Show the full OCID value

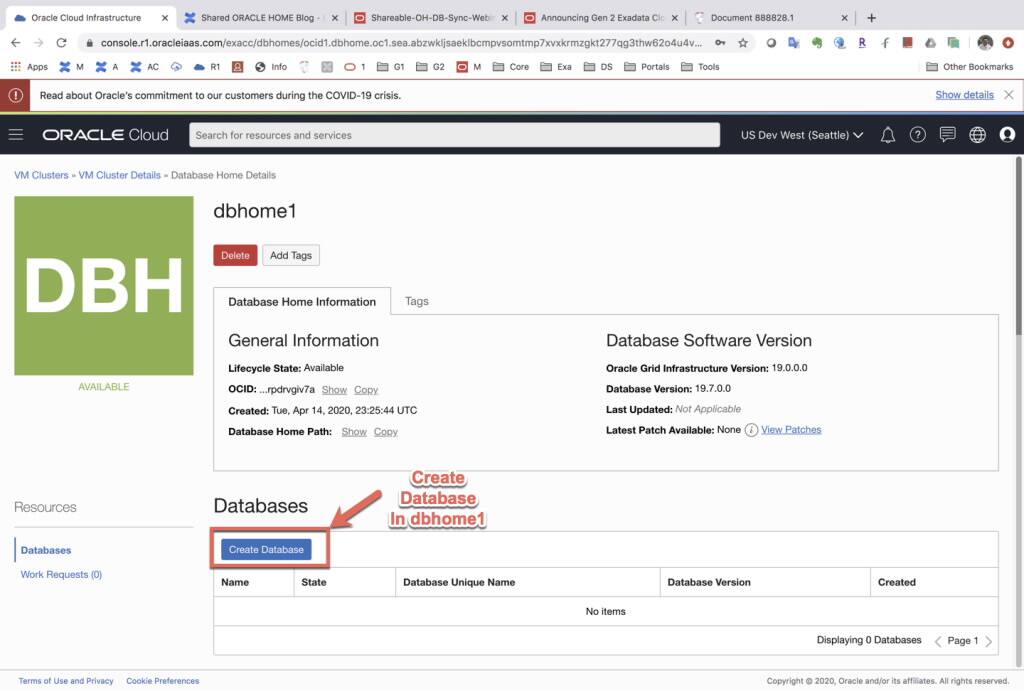[x=334, y=389]
